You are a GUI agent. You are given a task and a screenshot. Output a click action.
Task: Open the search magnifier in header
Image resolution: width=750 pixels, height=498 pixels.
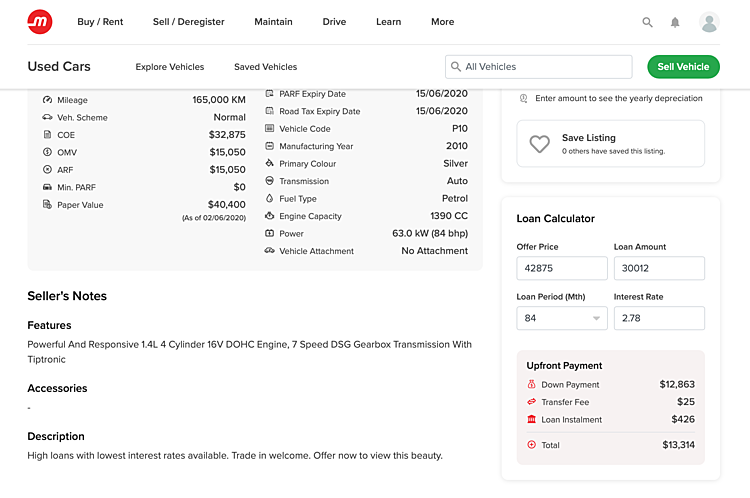pos(647,22)
